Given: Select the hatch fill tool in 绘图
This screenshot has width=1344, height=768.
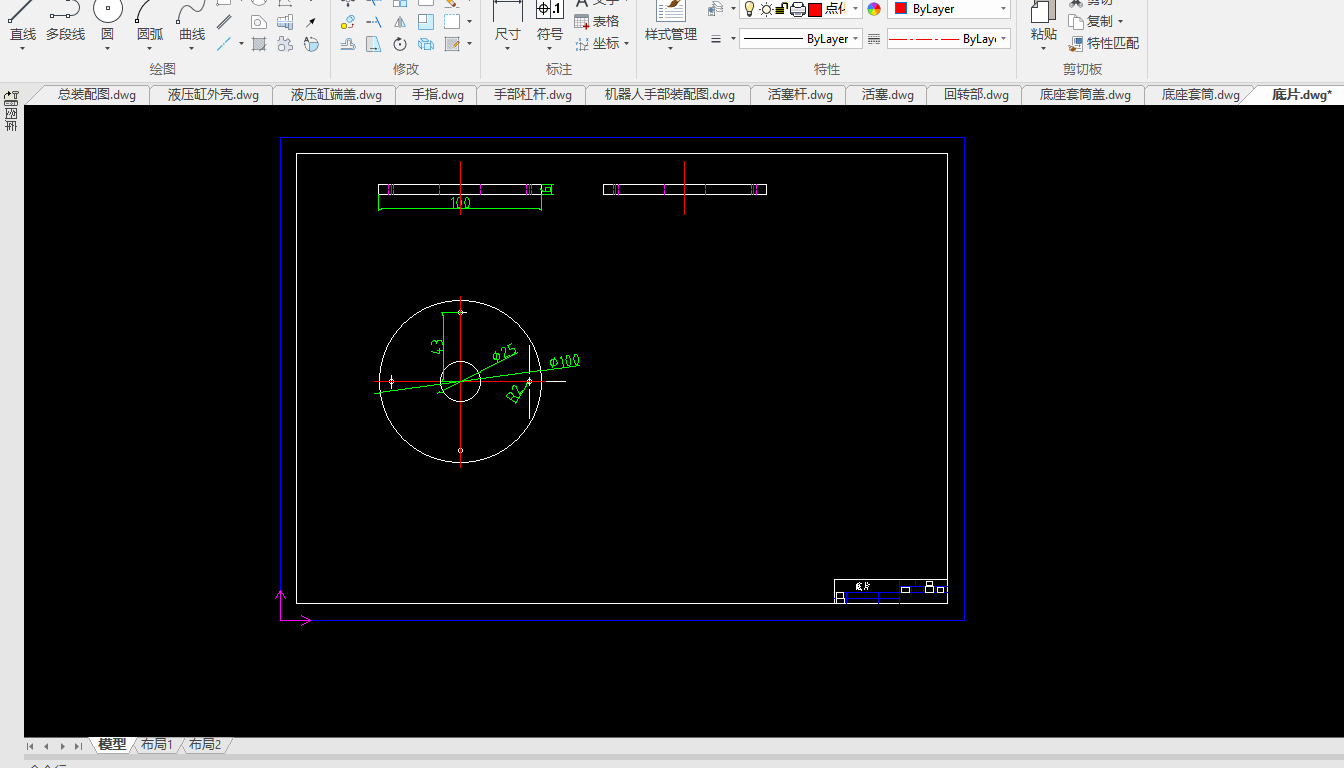Looking at the screenshot, I should pos(259,44).
